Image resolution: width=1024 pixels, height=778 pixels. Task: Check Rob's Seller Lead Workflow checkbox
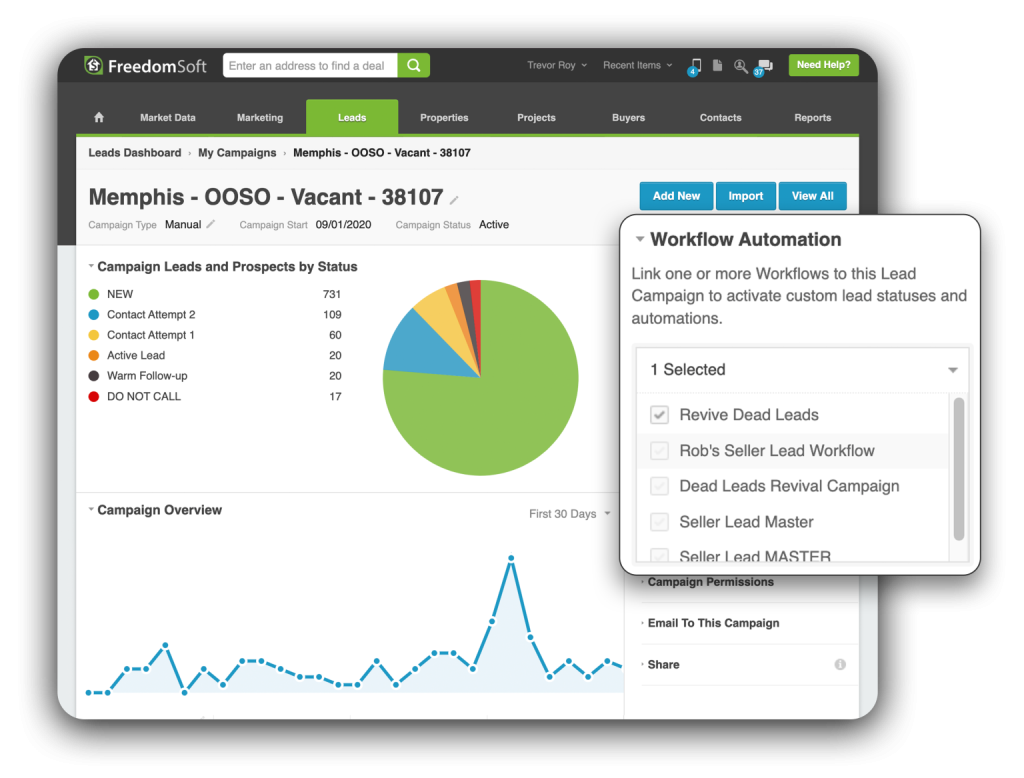[660, 451]
